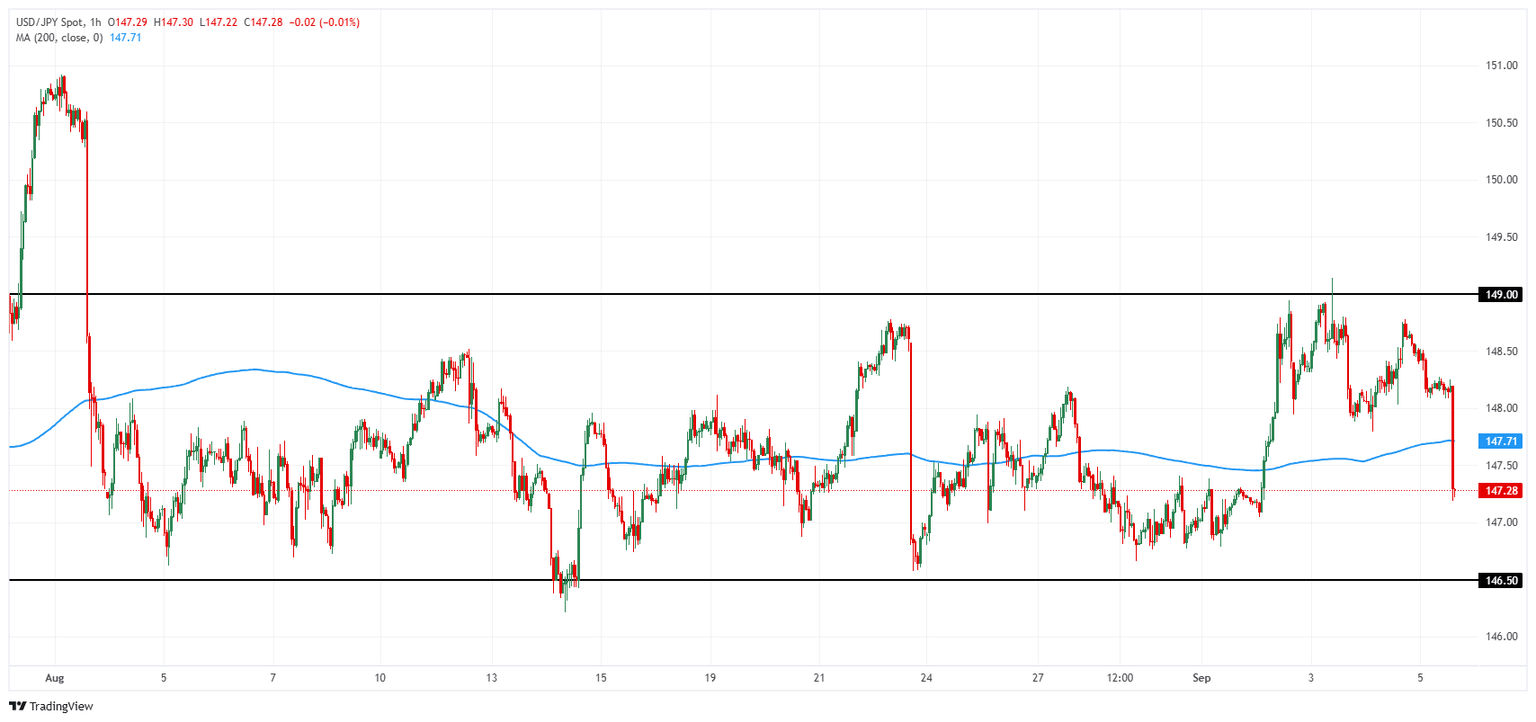The height and width of the screenshot is (722, 1536).
Task: Click the TradingView wordmark link
Action: (62, 705)
